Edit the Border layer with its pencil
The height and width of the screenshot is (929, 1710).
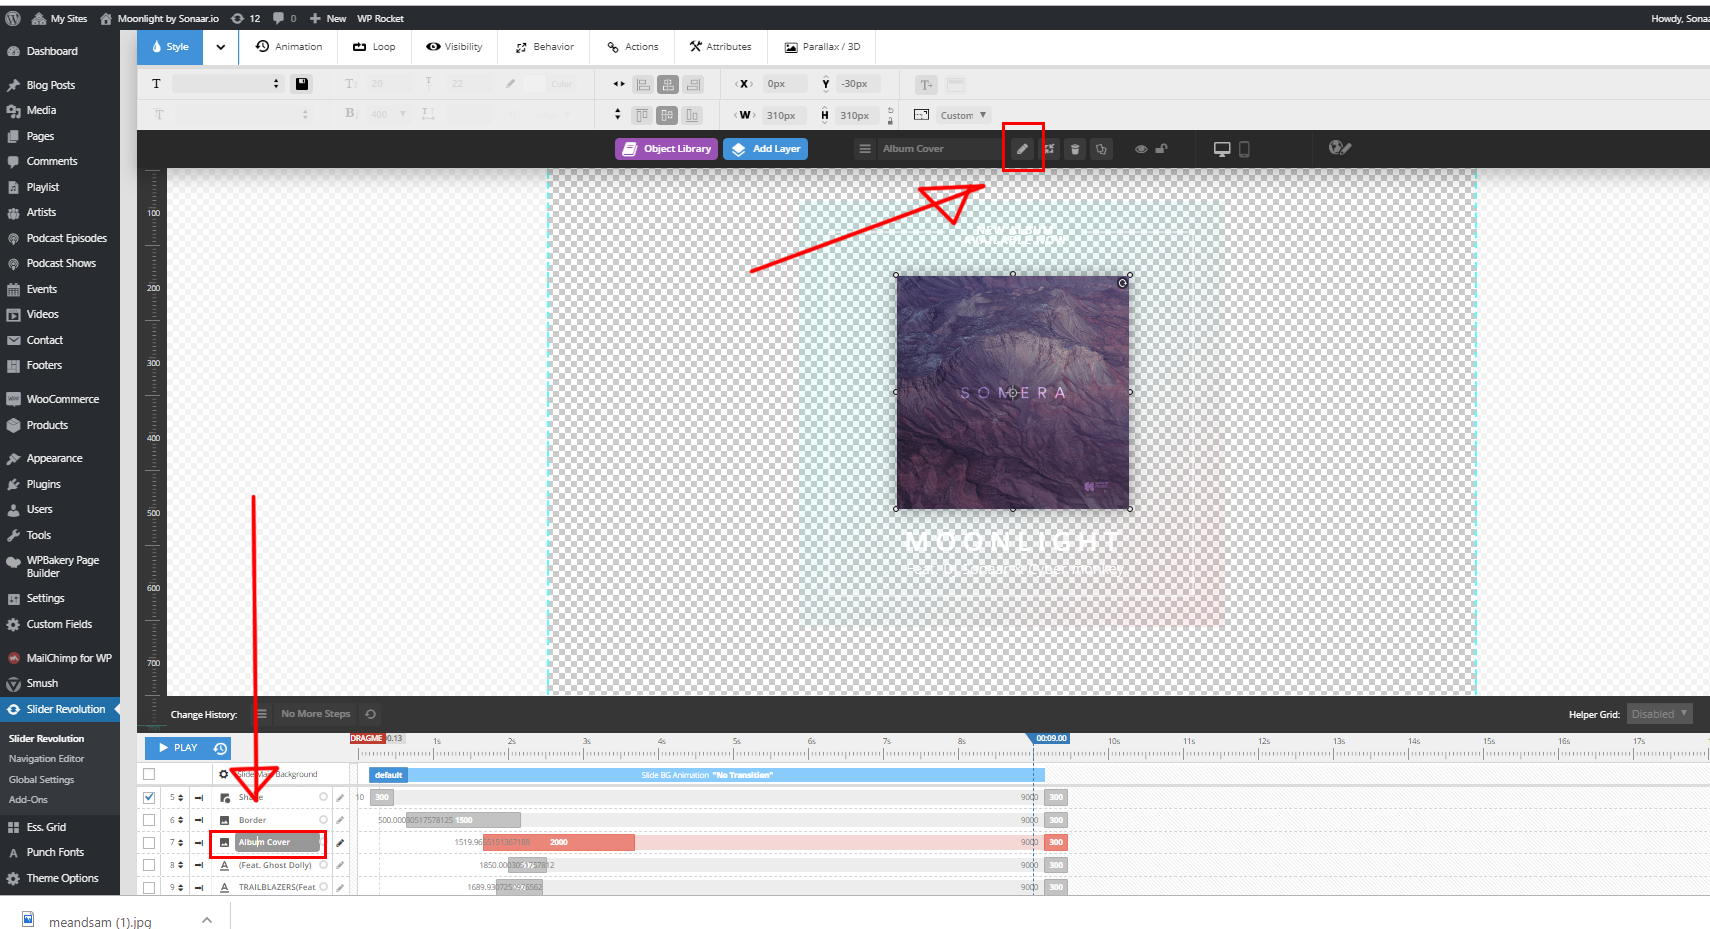pos(340,820)
